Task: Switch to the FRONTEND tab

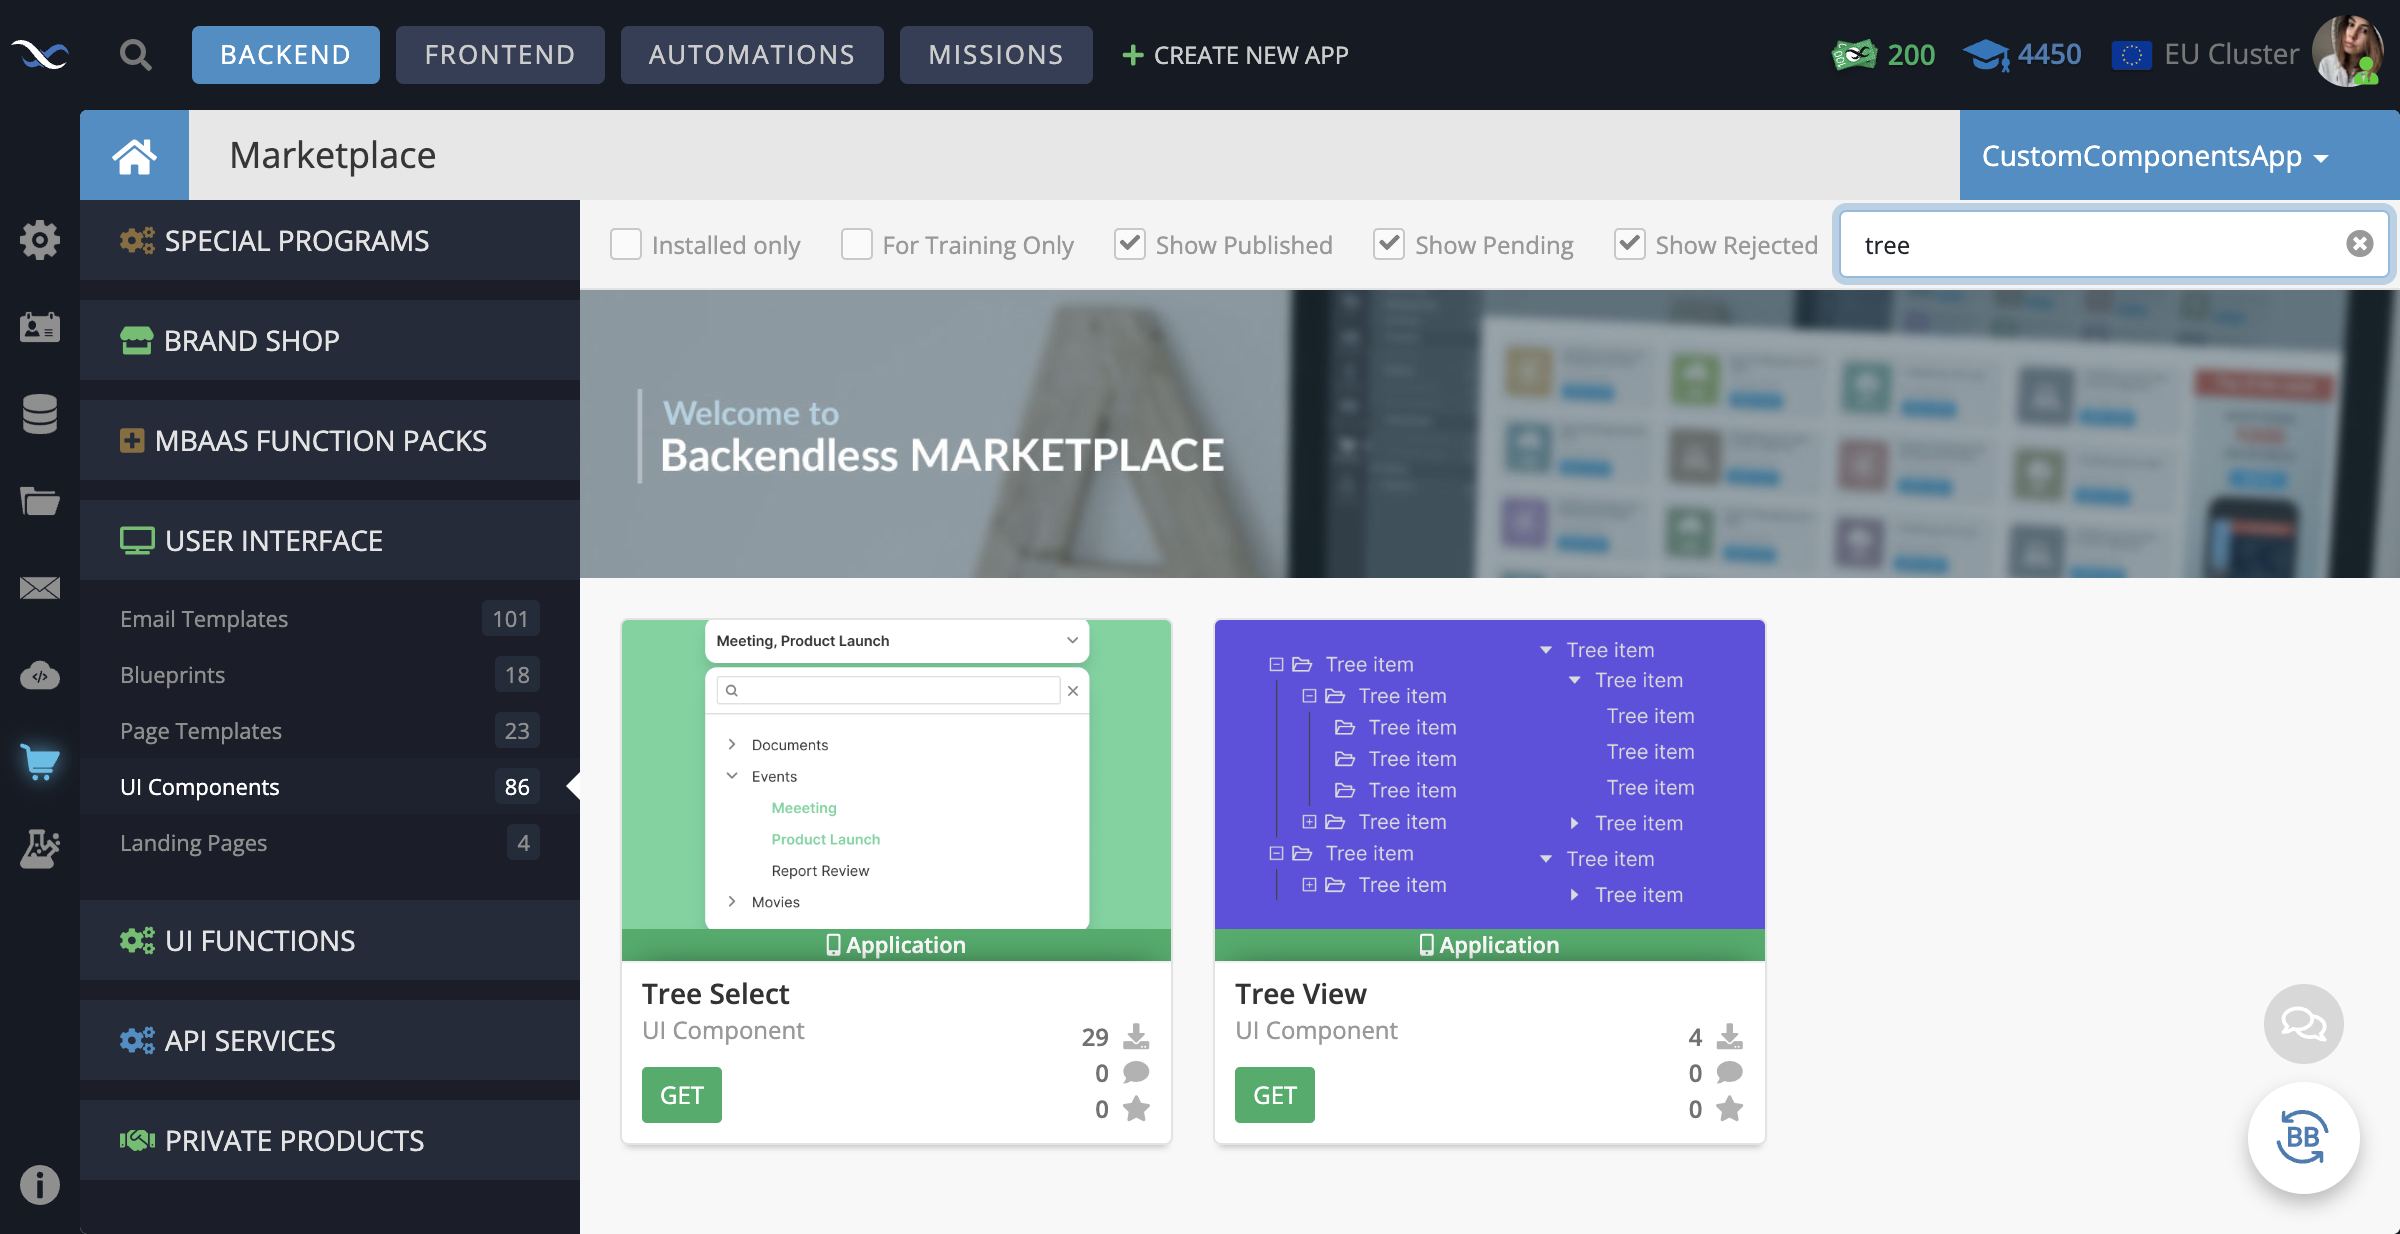Action: pos(500,54)
